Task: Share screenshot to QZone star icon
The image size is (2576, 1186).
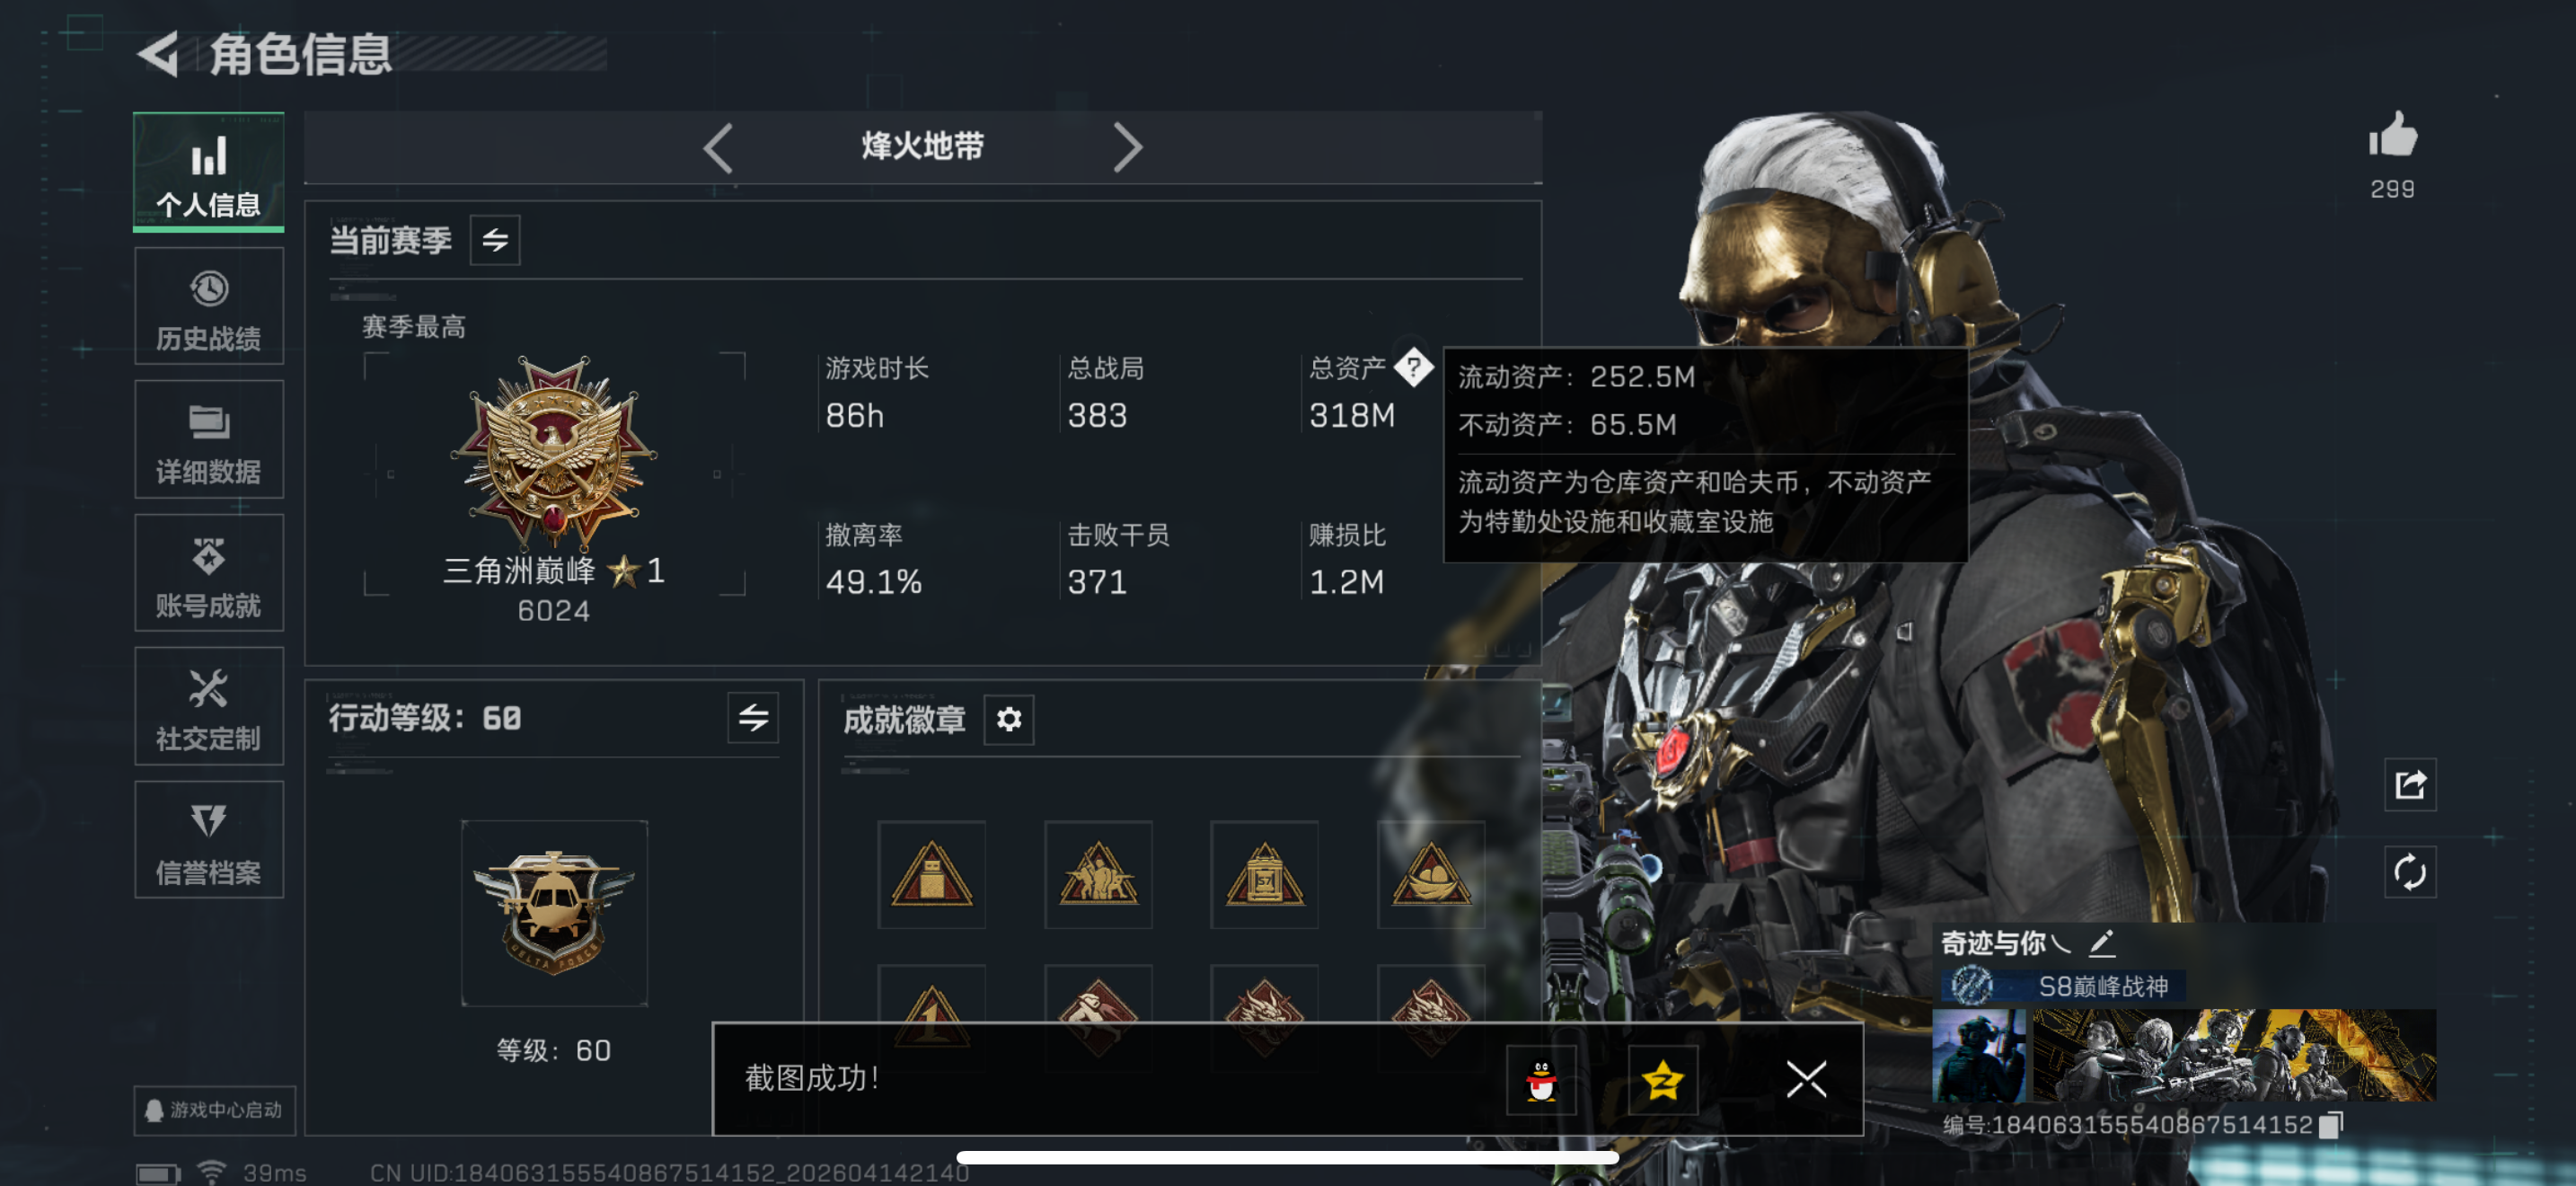Action: tap(1662, 1080)
